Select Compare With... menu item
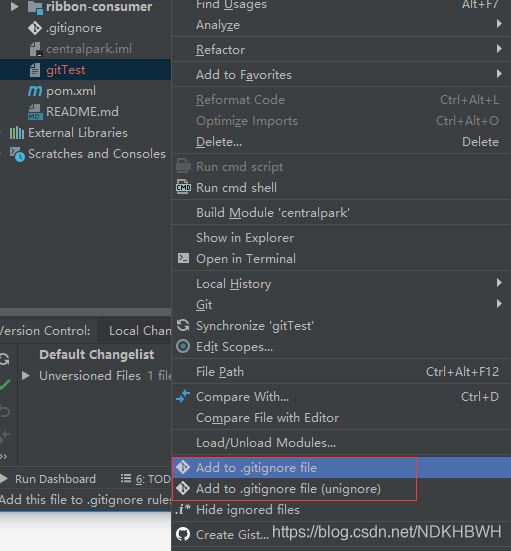The image size is (511, 551). click(x=341, y=397)
